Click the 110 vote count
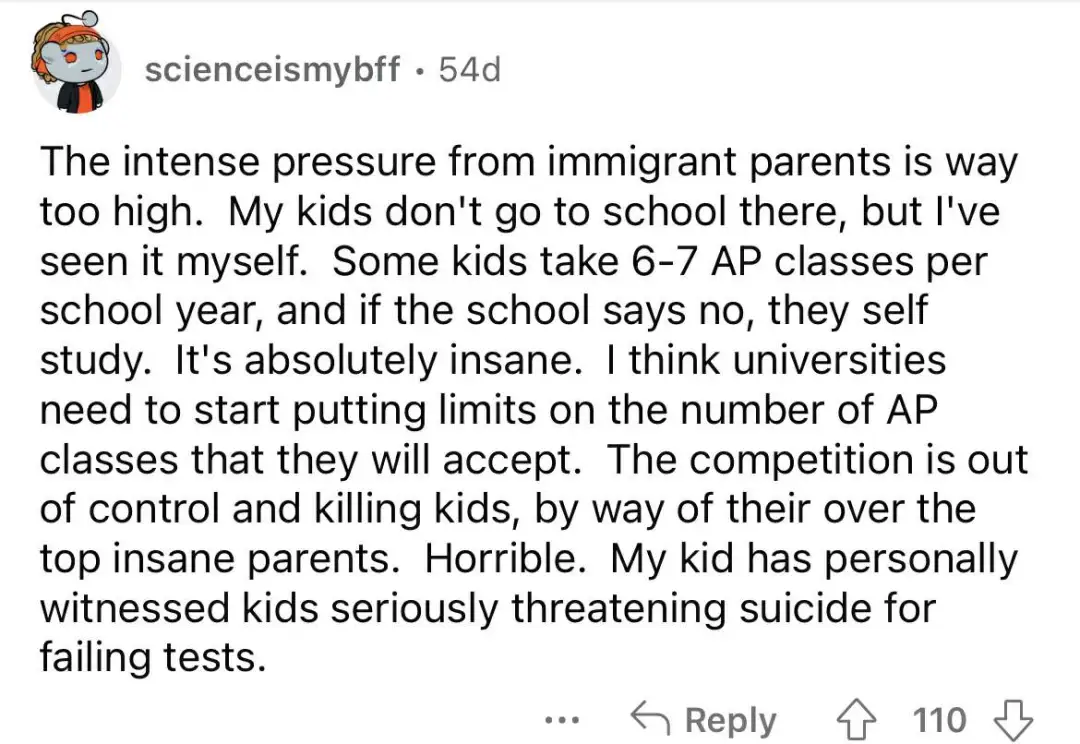Image resolution: width=1080 pixels, height=744 pixels. click(940, 719)
